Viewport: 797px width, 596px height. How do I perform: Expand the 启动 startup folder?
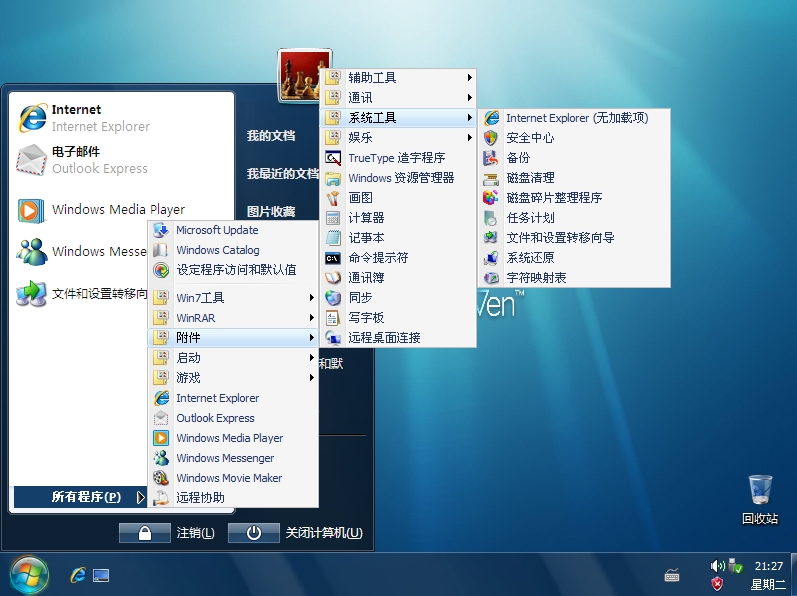pyautogui.click(x=233, y=358)
